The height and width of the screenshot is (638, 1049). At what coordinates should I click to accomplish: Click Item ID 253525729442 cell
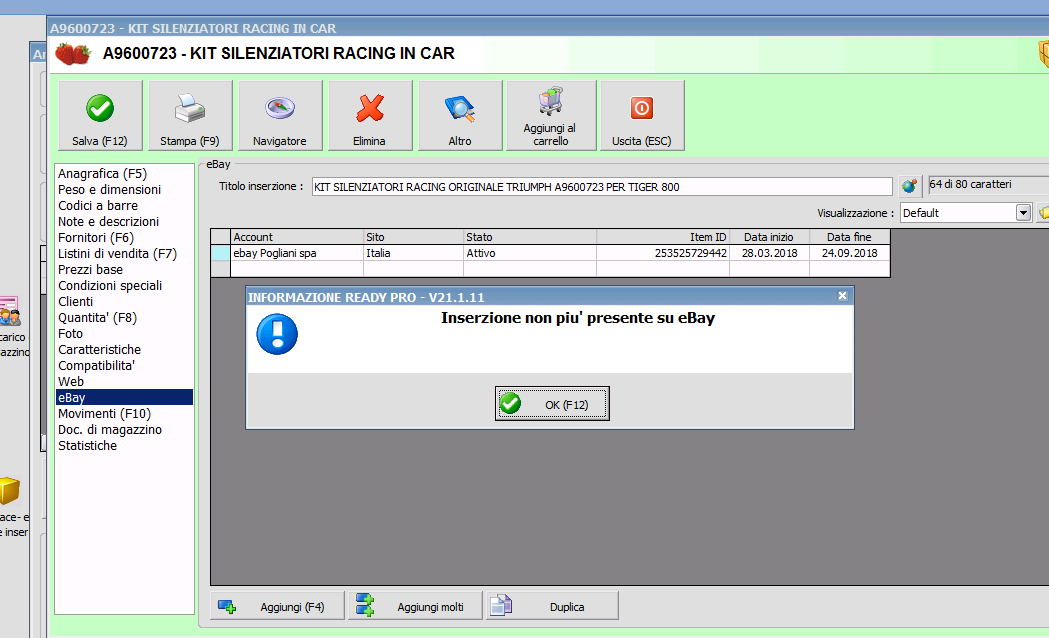663,253
